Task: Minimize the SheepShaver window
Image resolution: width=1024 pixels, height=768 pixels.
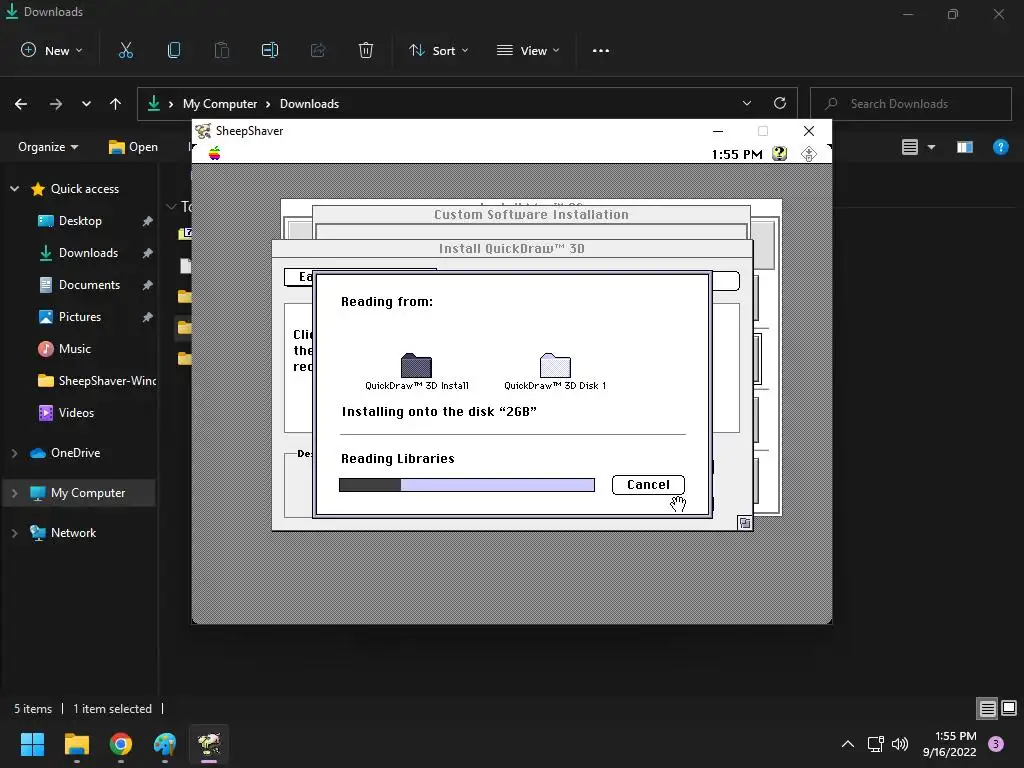Action: click(x=718, y=131)
